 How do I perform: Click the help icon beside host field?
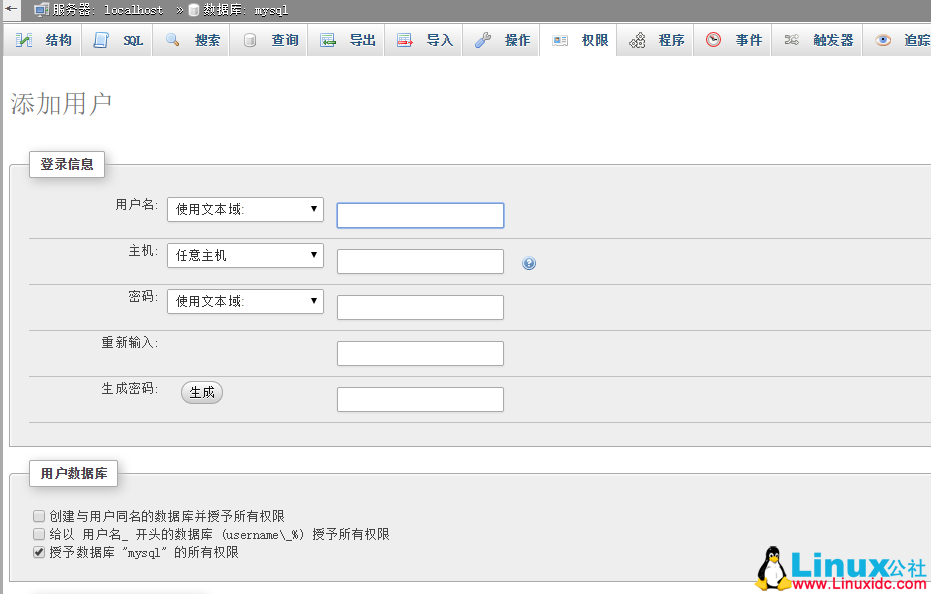[529, 263]
